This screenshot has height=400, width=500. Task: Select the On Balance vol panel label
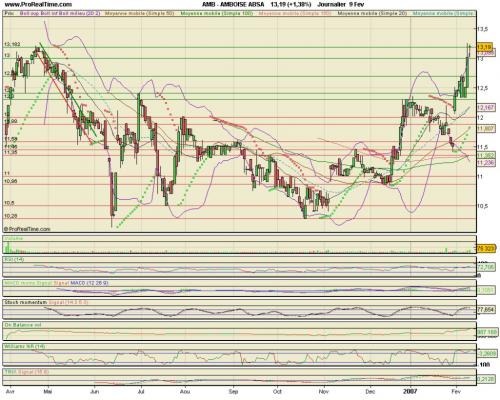click(x=23, y=324)
